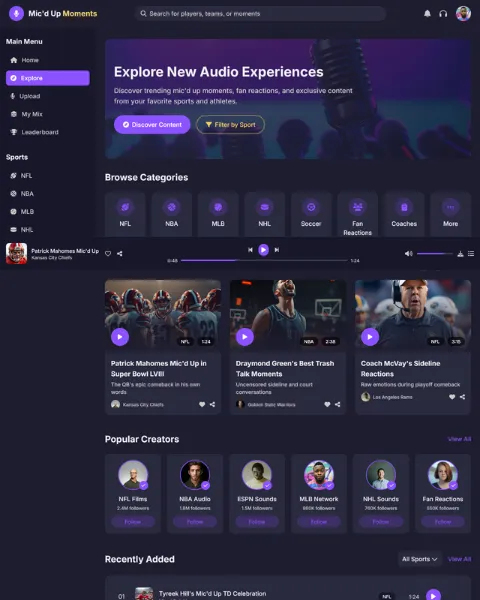Image resolution: width=480 pixels, height=600 pixels.
Task: Share the Patrick Mahomes track in player
Action: [x=120, y=254]
